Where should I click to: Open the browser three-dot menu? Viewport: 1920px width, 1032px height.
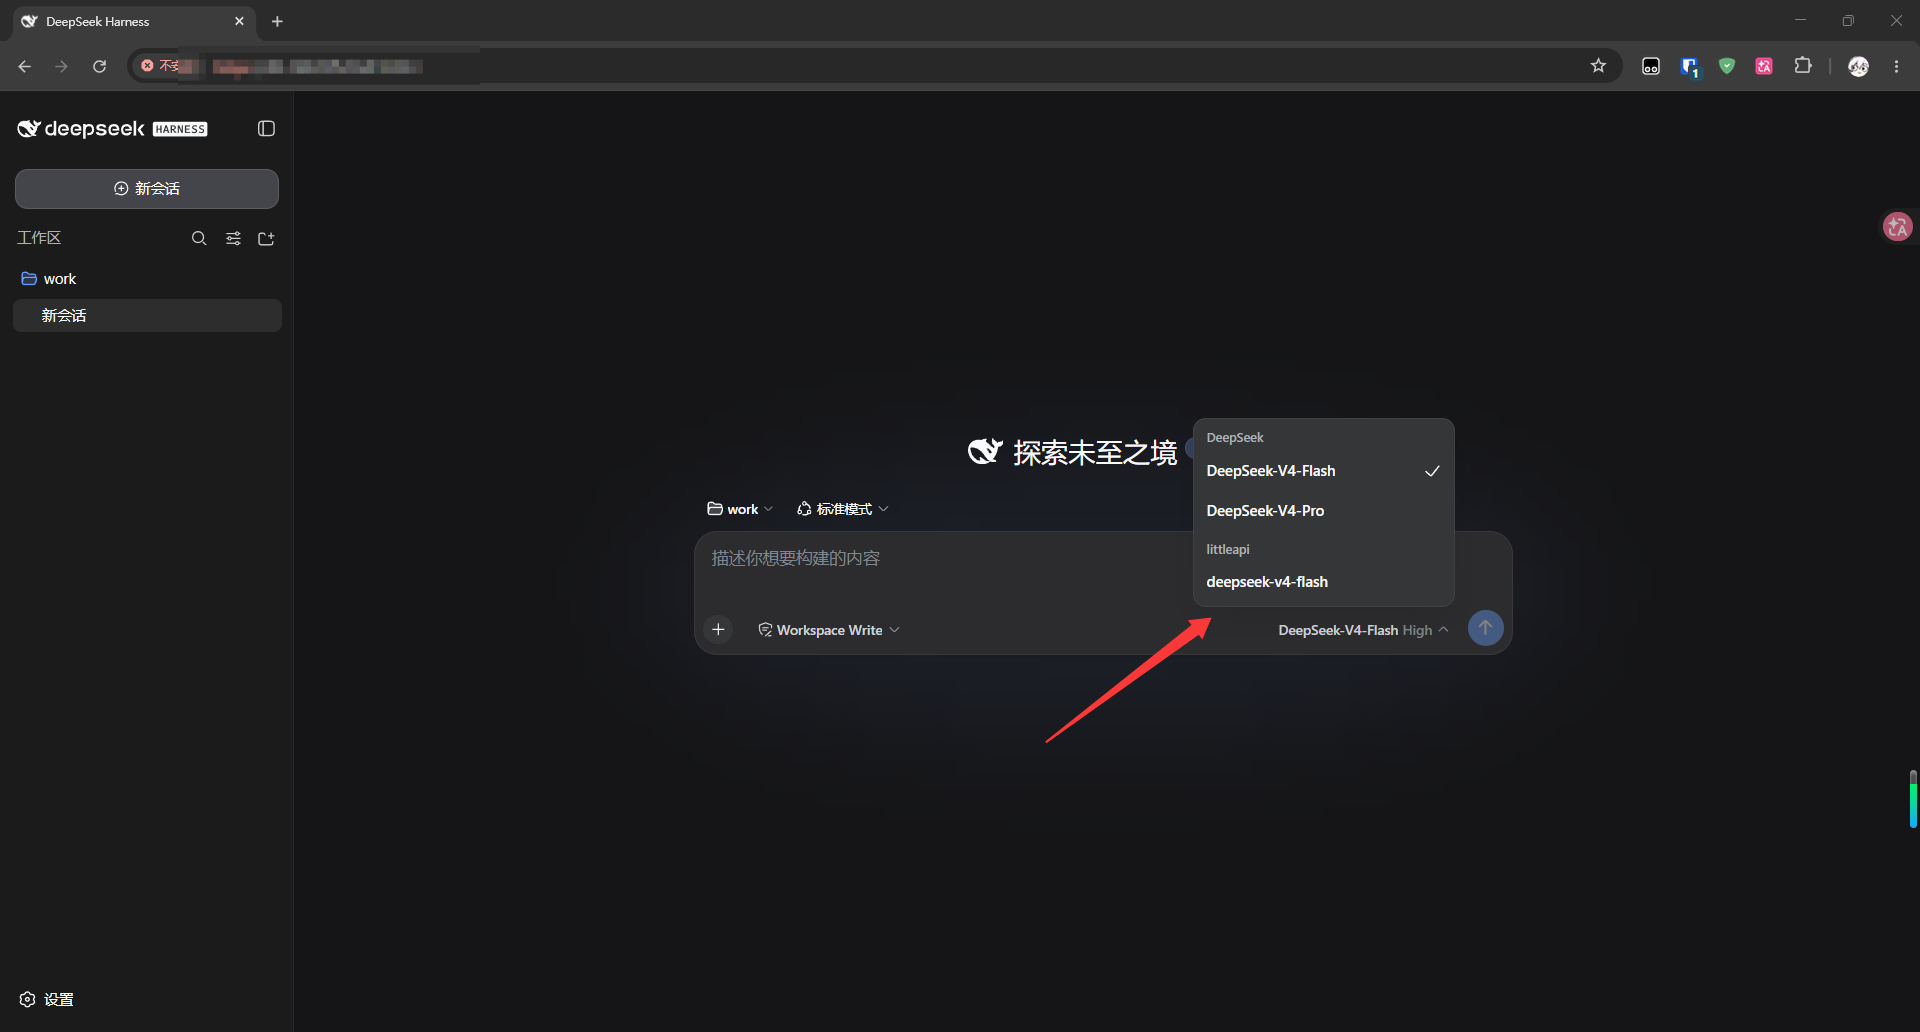[x=1897, y=66]
